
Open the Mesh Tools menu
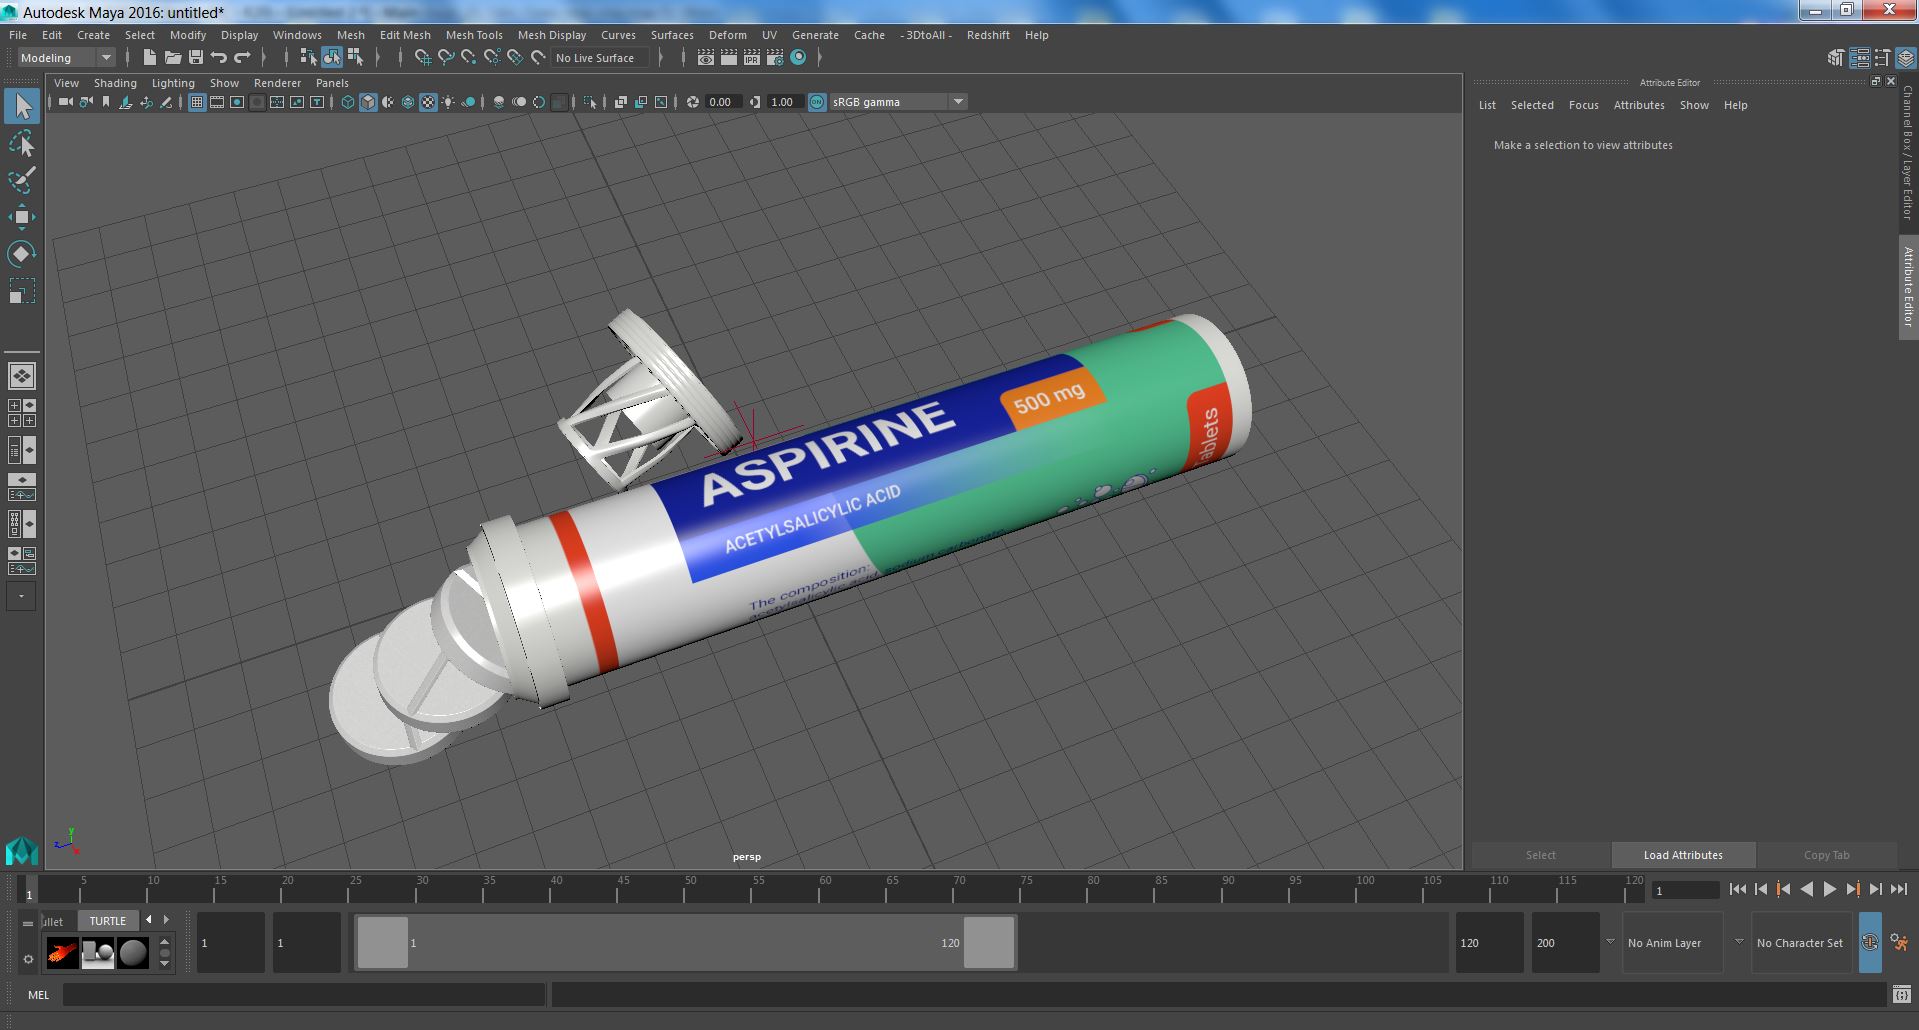coord(474,35)
